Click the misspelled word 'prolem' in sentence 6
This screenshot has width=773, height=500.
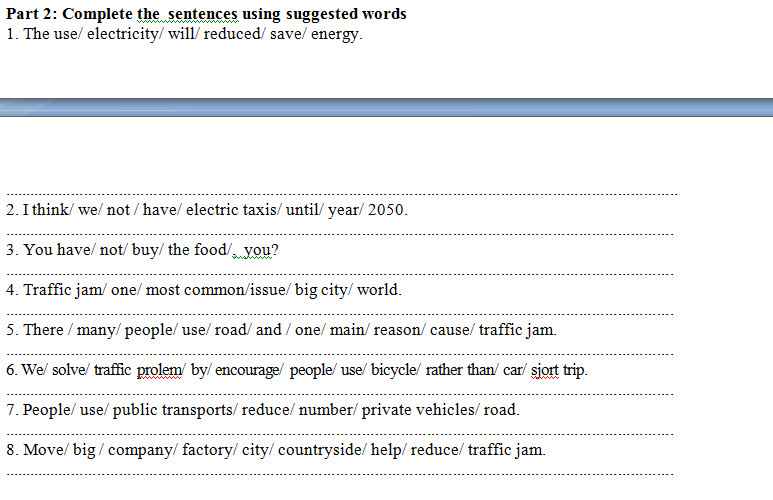(159, 370)
